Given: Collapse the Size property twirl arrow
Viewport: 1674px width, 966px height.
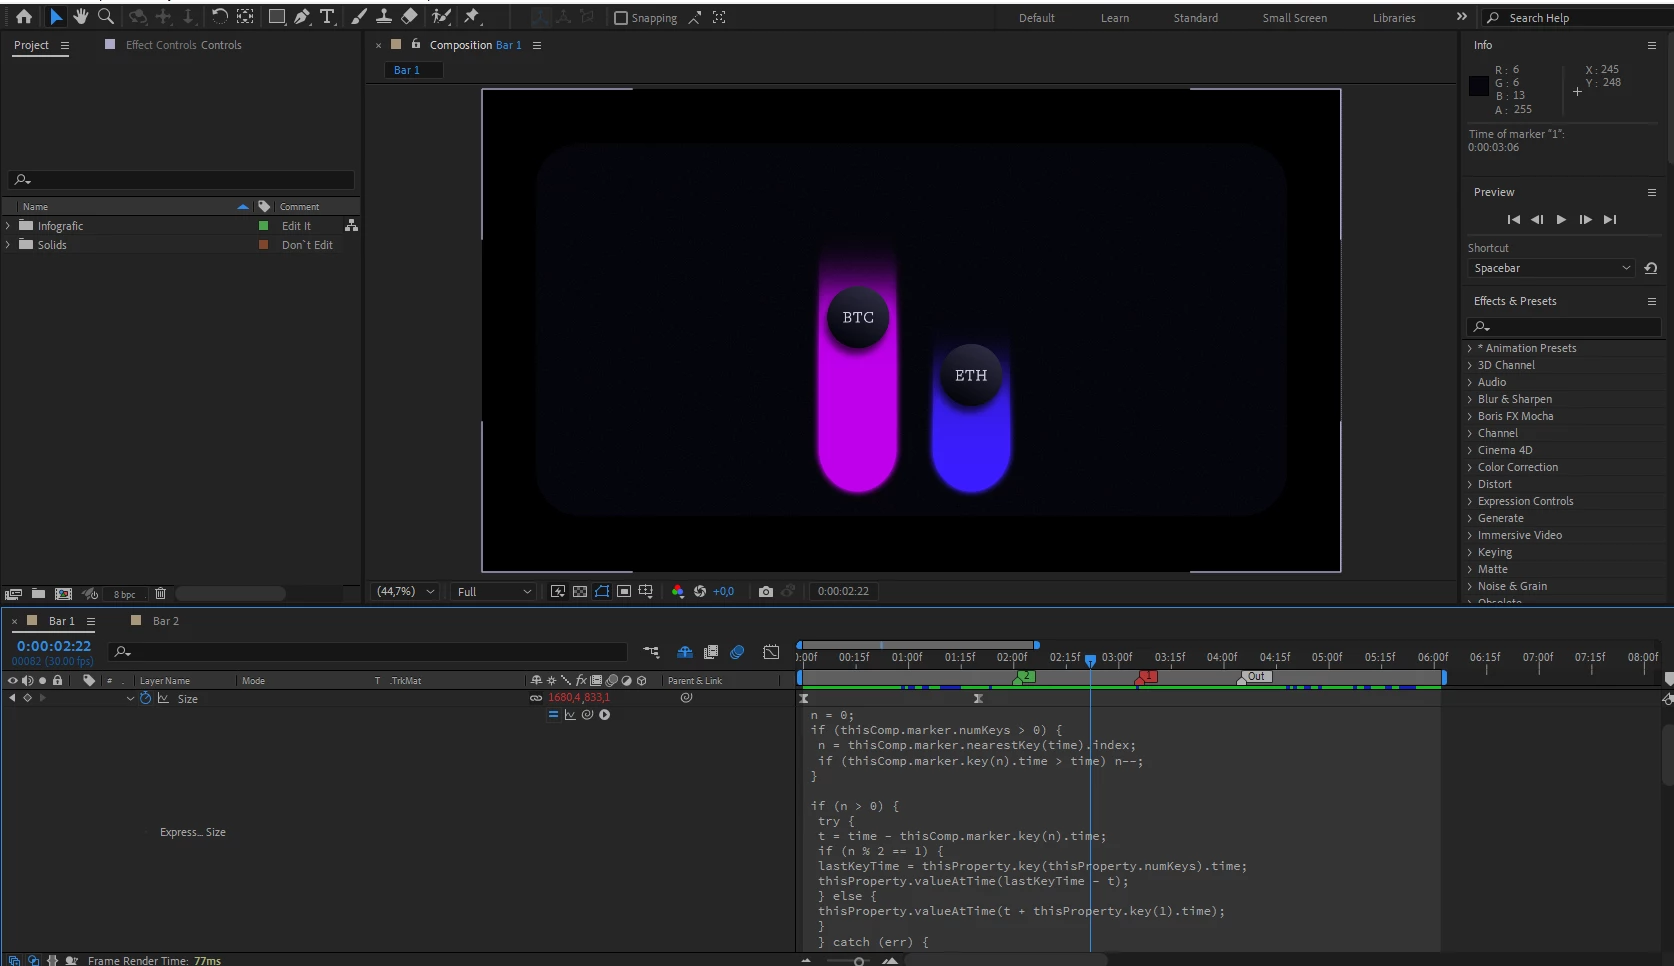Looking at the screenshot, I should click(x=130, y=699).
